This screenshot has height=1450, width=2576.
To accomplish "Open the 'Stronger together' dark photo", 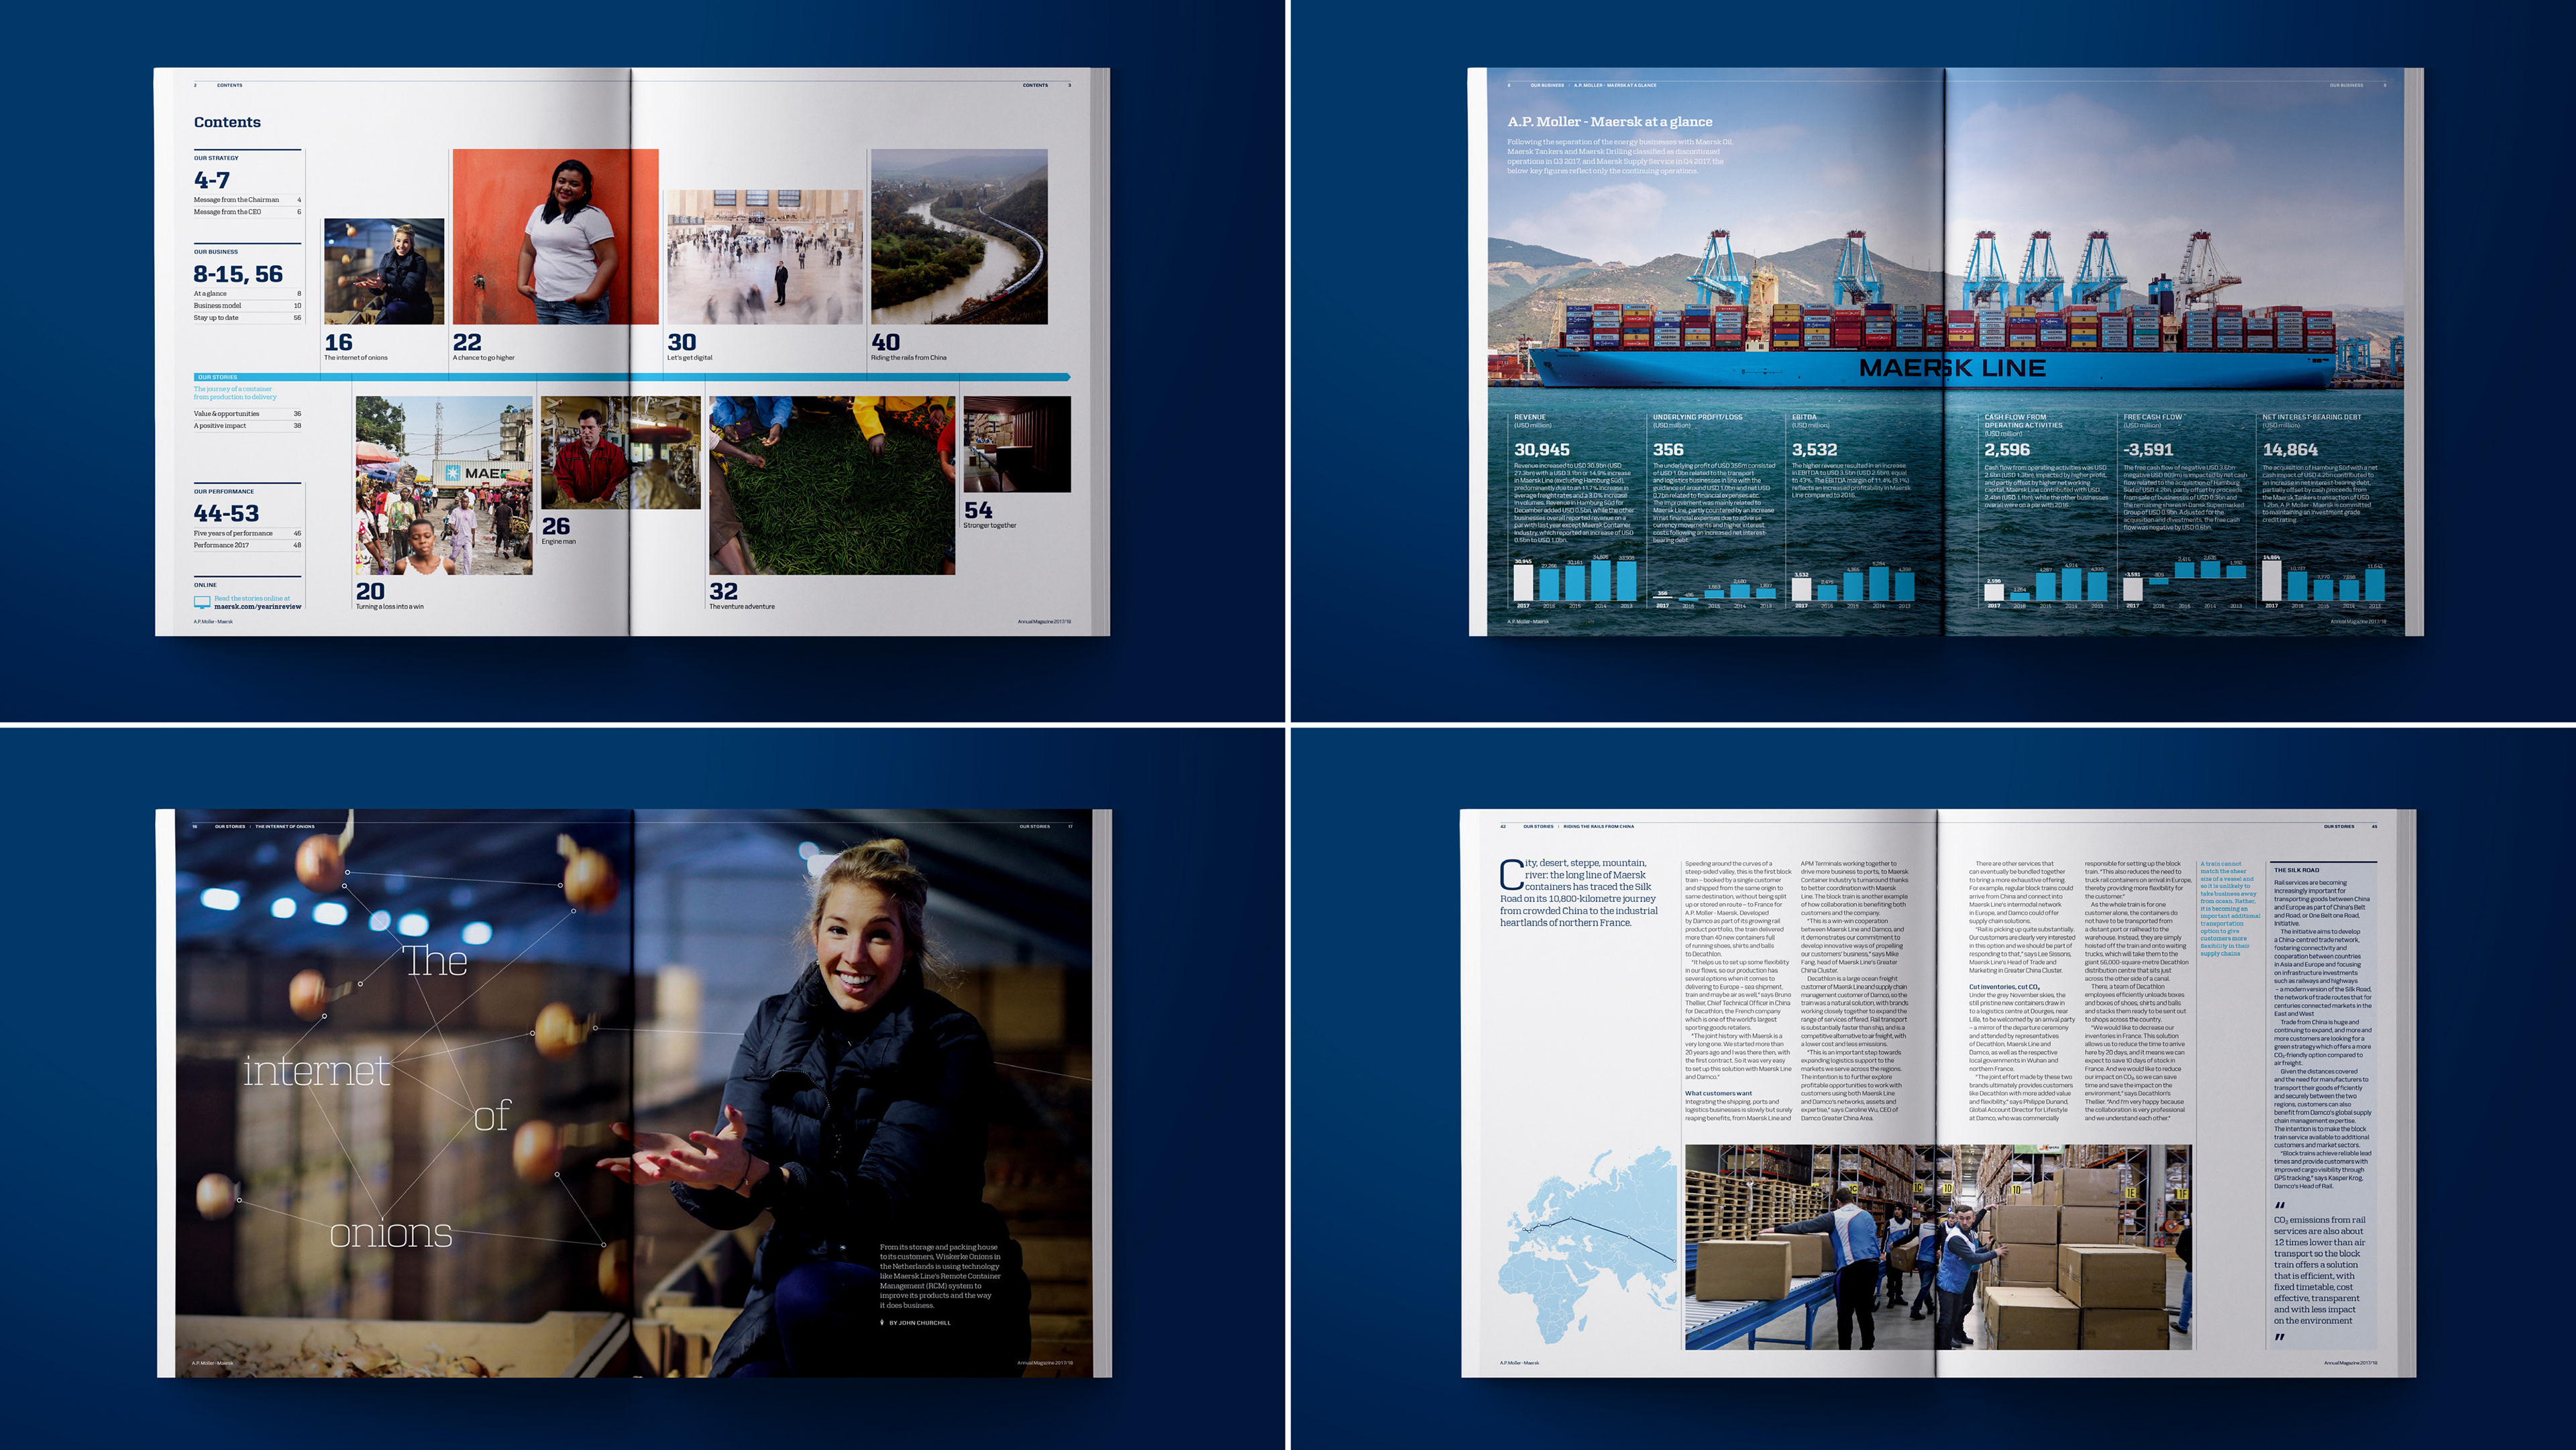I will pos(1017,444).
